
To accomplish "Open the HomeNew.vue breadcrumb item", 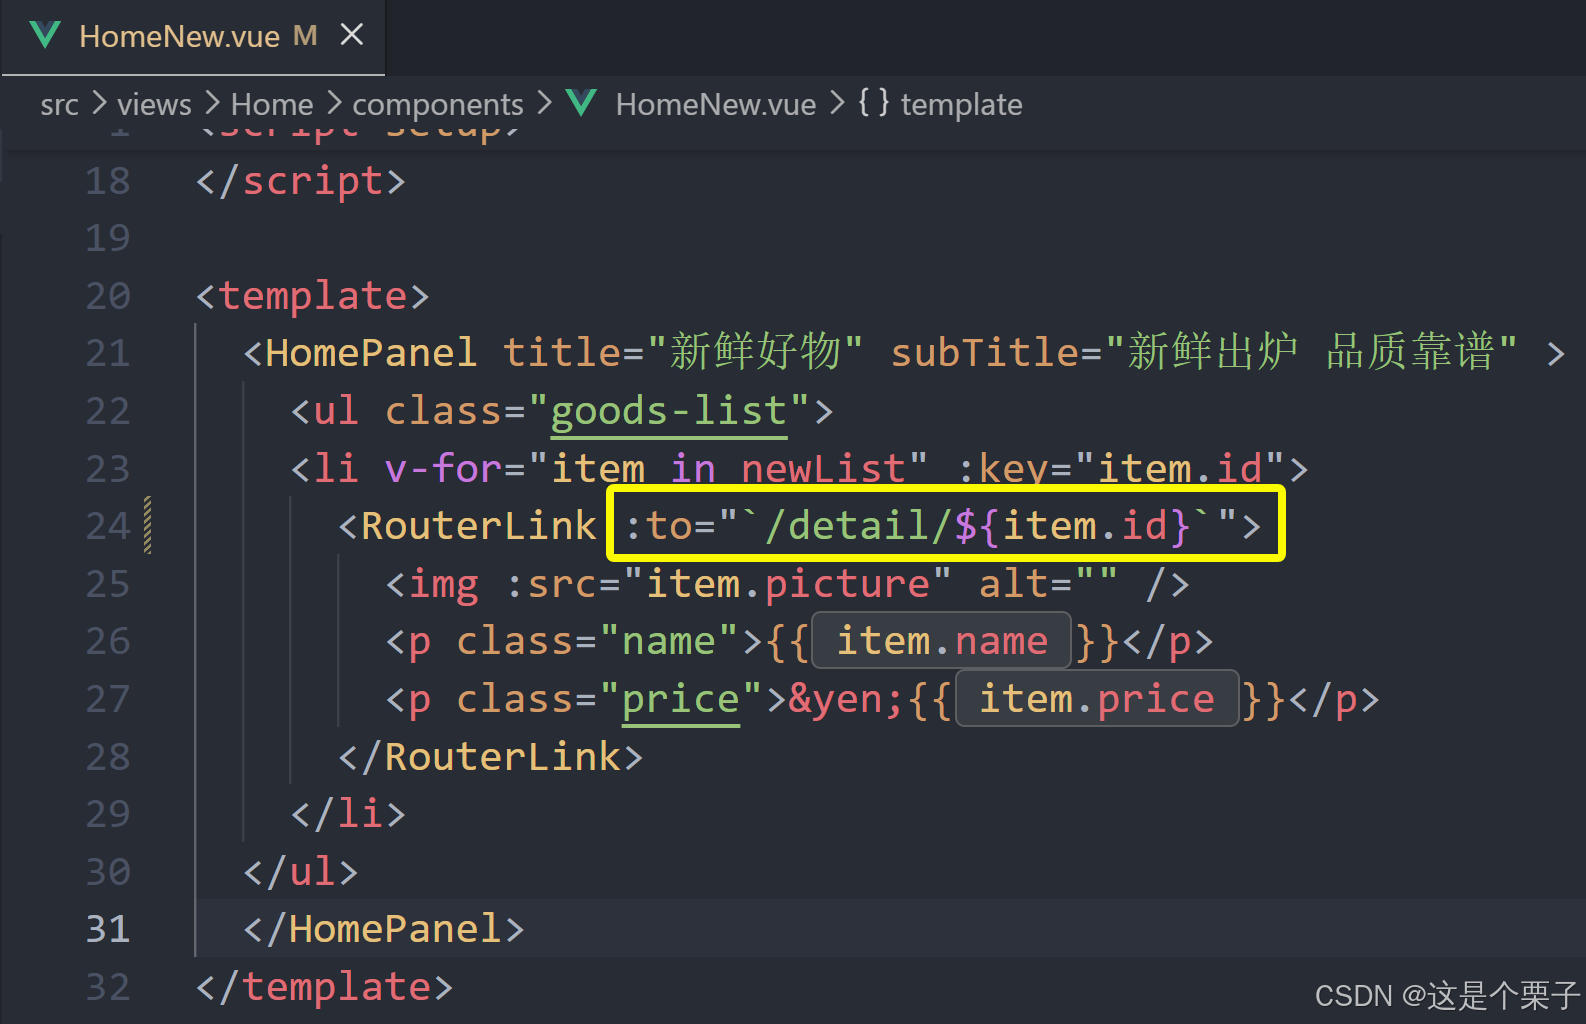I will pos(716,104).
